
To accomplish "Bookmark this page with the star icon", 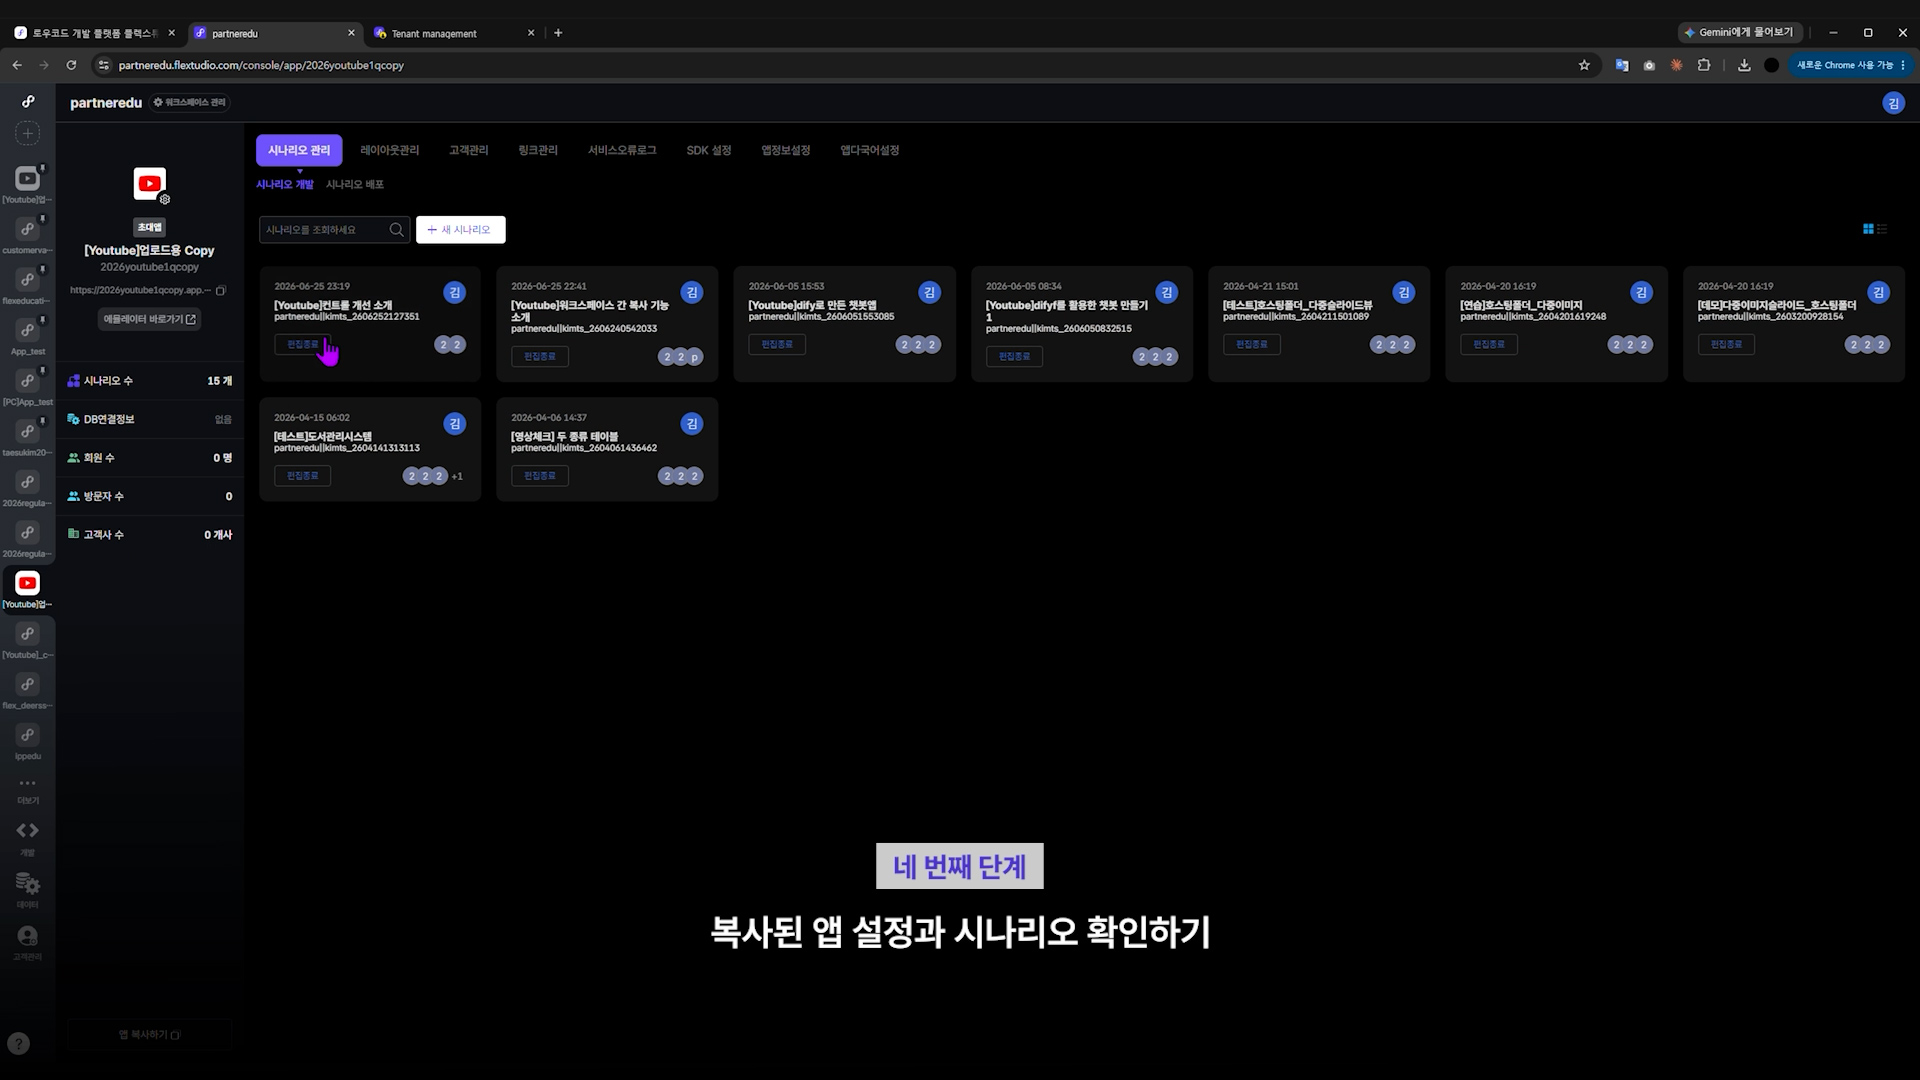I will point(1584,65).
